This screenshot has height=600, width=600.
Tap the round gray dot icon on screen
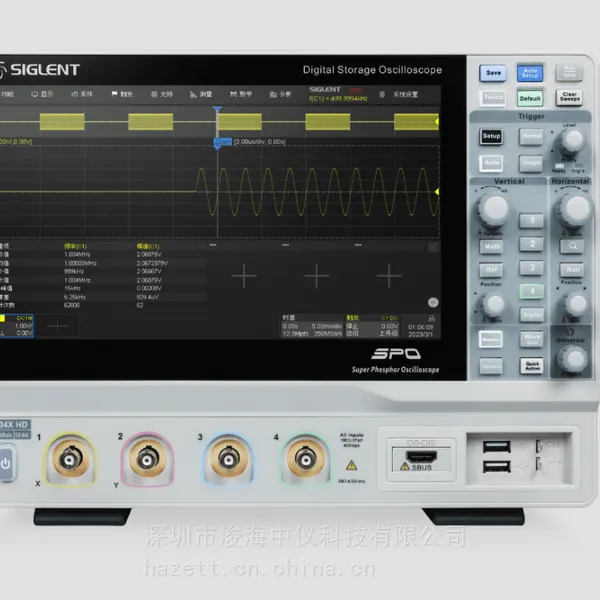coord(433,303)
